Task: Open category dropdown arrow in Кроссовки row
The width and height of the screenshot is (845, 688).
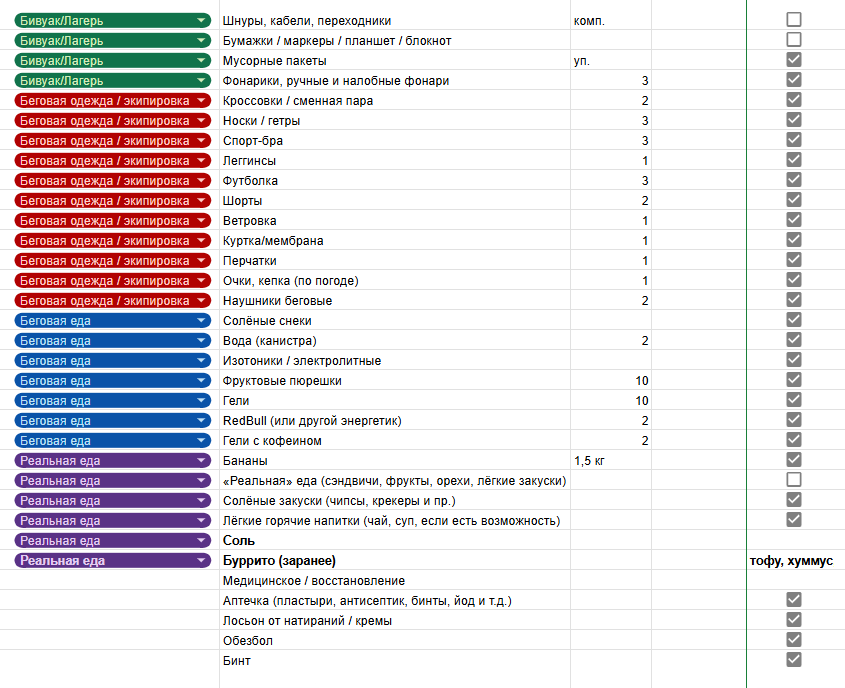Action: [x=202, y=101]
